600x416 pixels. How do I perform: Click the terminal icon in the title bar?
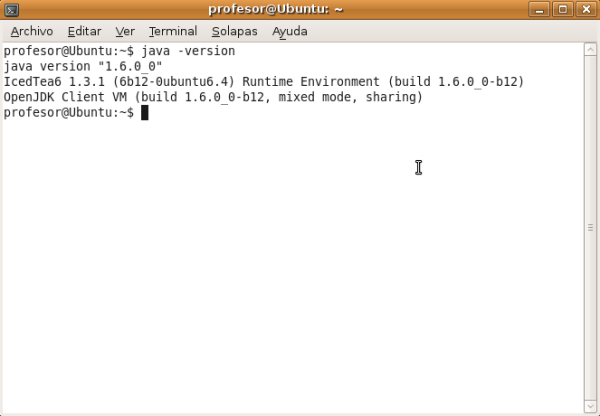click(12, 10)
